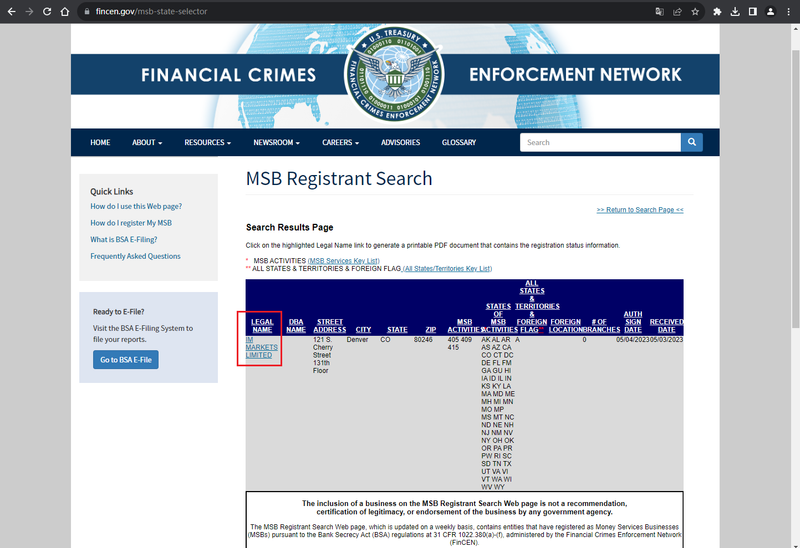This screenshot has width=800, height=548.
Task: Click the 'Go to BSA E-File' button
Action: tap(126, 360)
